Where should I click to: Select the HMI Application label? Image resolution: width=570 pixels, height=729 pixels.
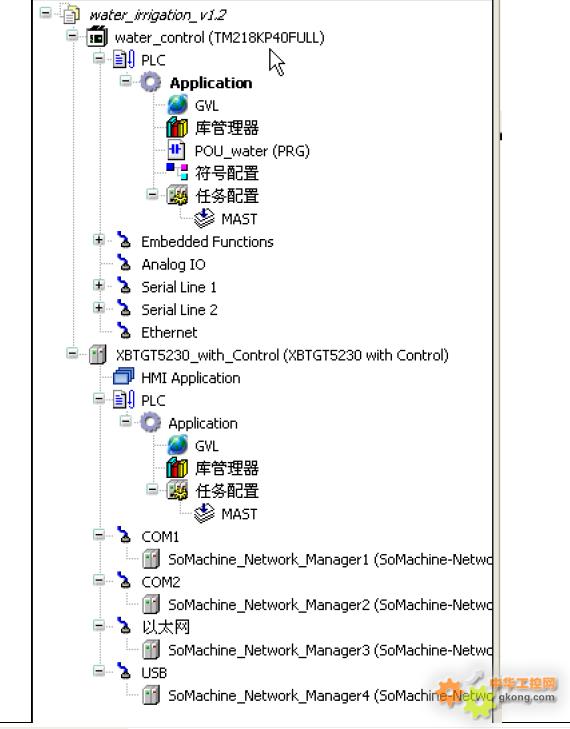(191, 378)
